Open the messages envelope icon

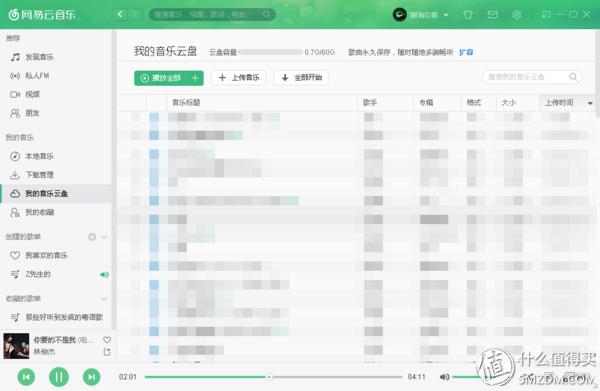pos(492,15)
